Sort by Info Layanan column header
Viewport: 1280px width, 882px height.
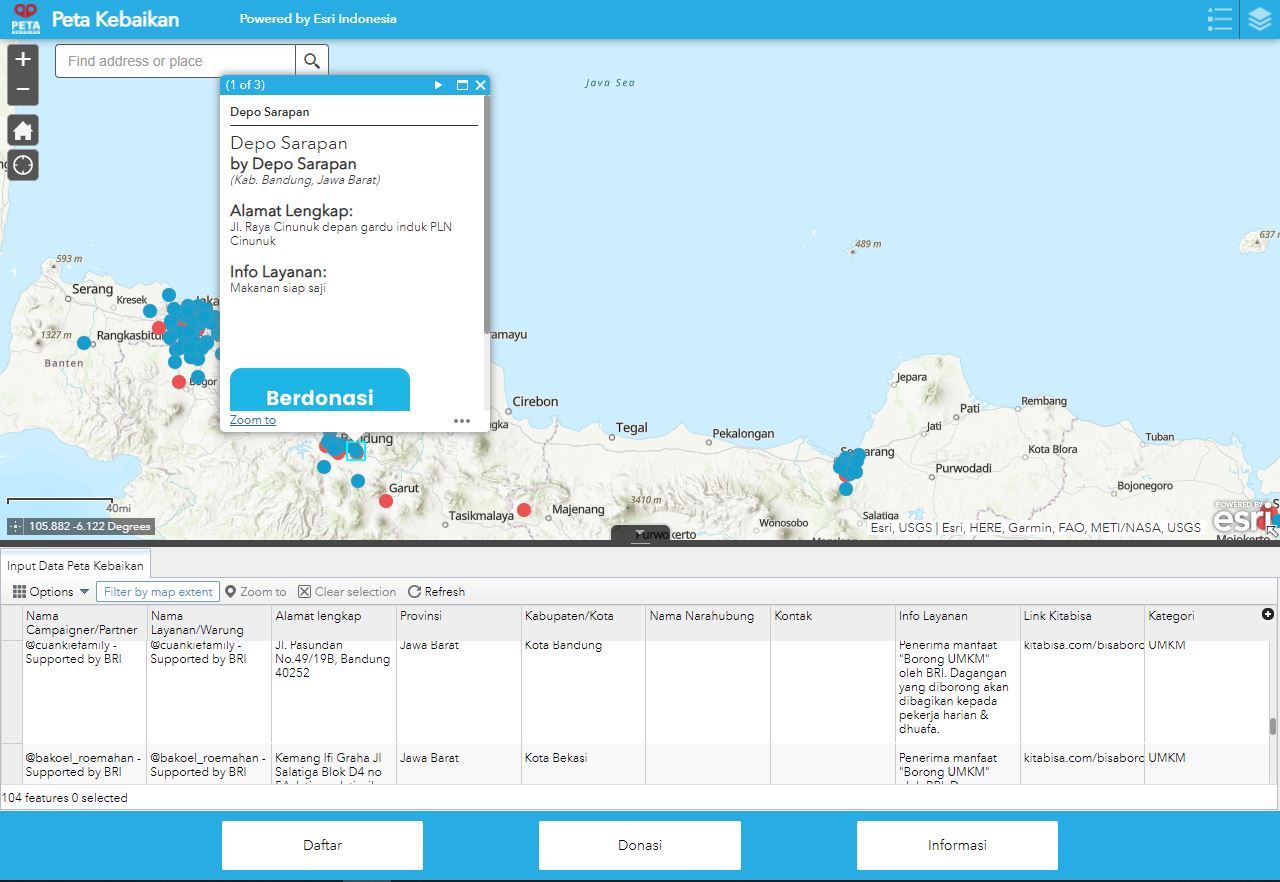coord(958,623)
